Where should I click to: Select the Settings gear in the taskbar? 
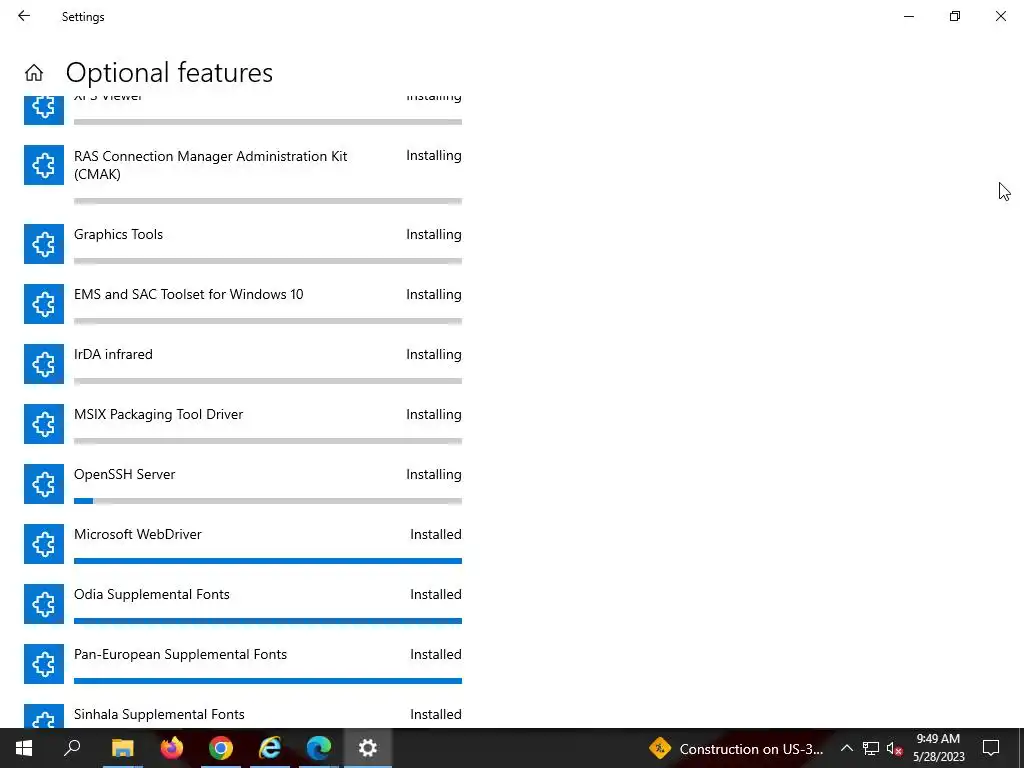coord(368,748)
